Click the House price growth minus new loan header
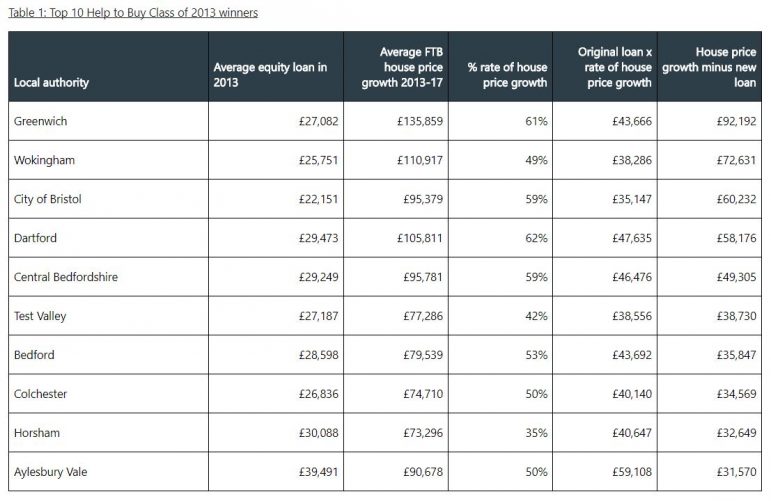771x501 pixels. point(710,66)
